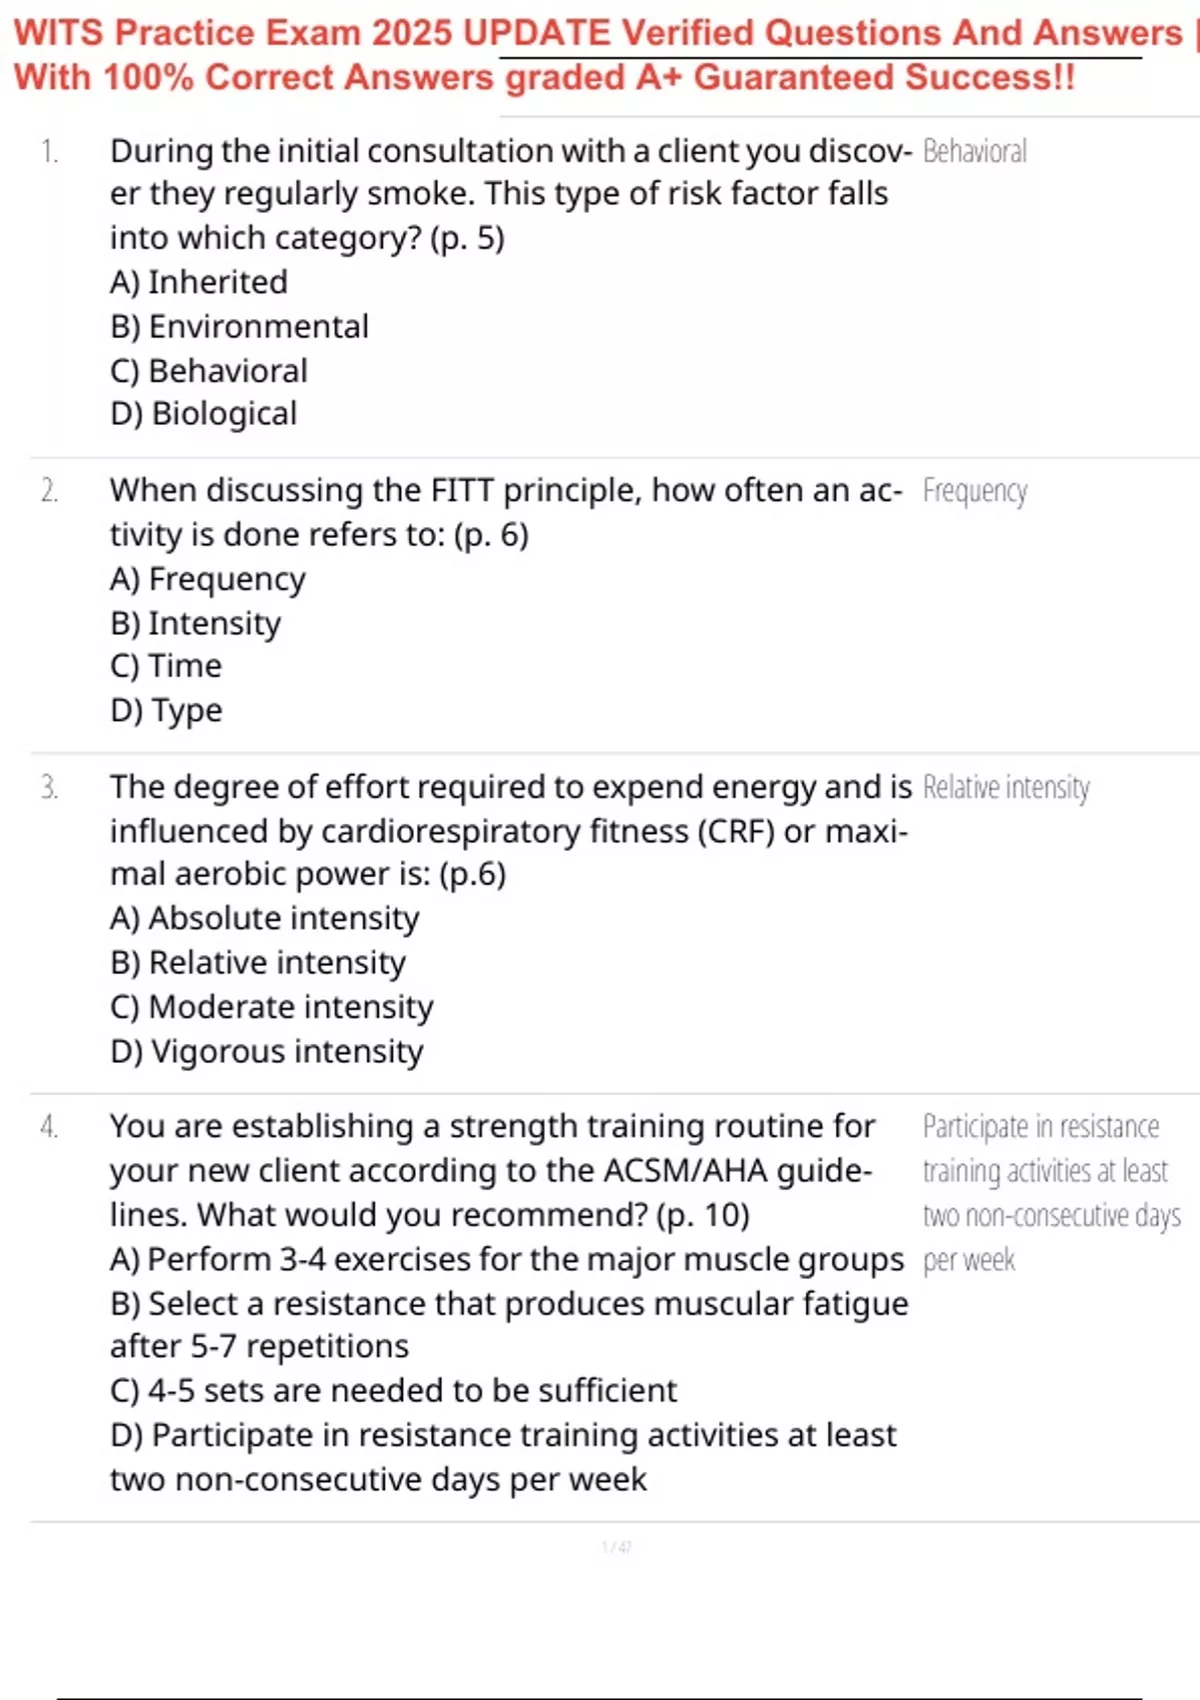Click the page number indicator at bottom

[x=616, y=1547]
